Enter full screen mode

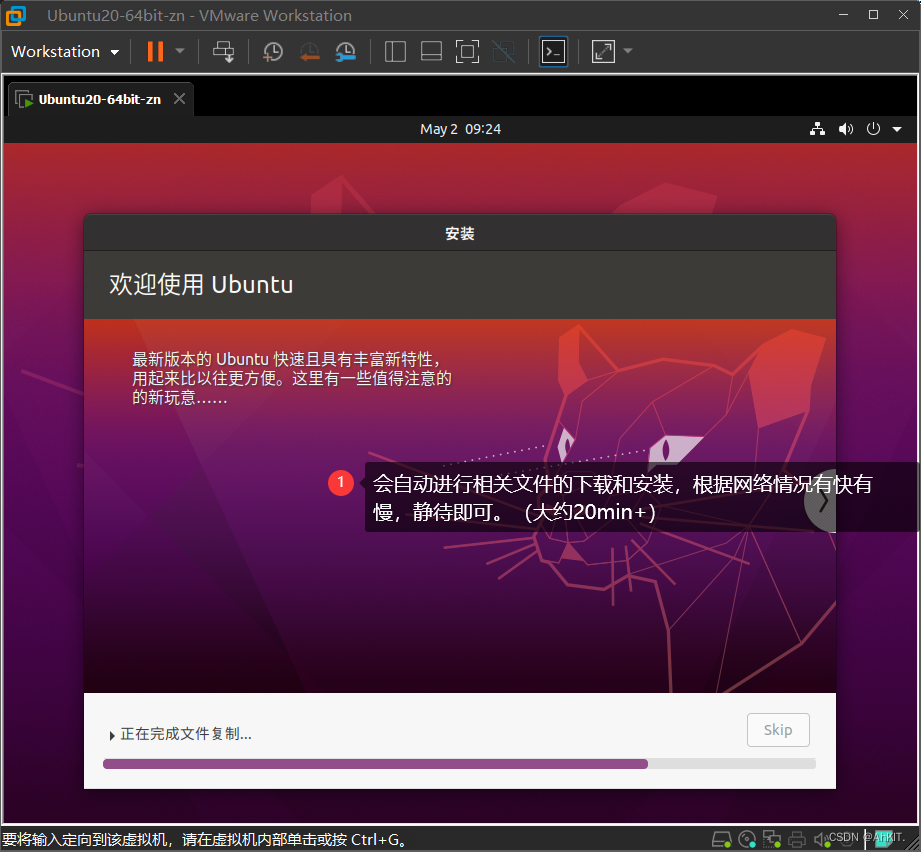click(468, 52)
